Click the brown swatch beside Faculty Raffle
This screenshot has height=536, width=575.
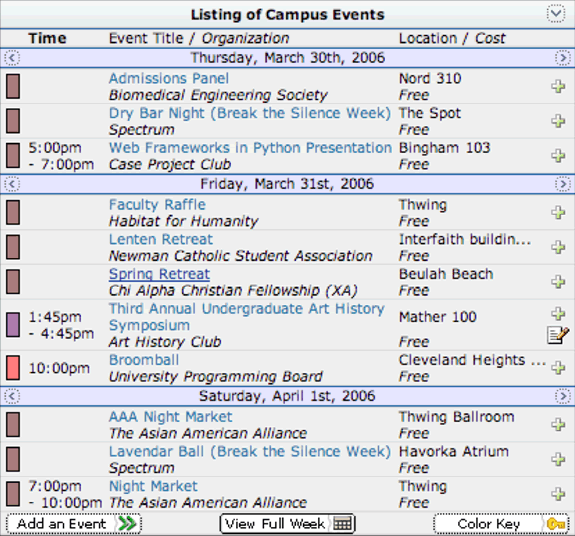[x=13, y=213]
